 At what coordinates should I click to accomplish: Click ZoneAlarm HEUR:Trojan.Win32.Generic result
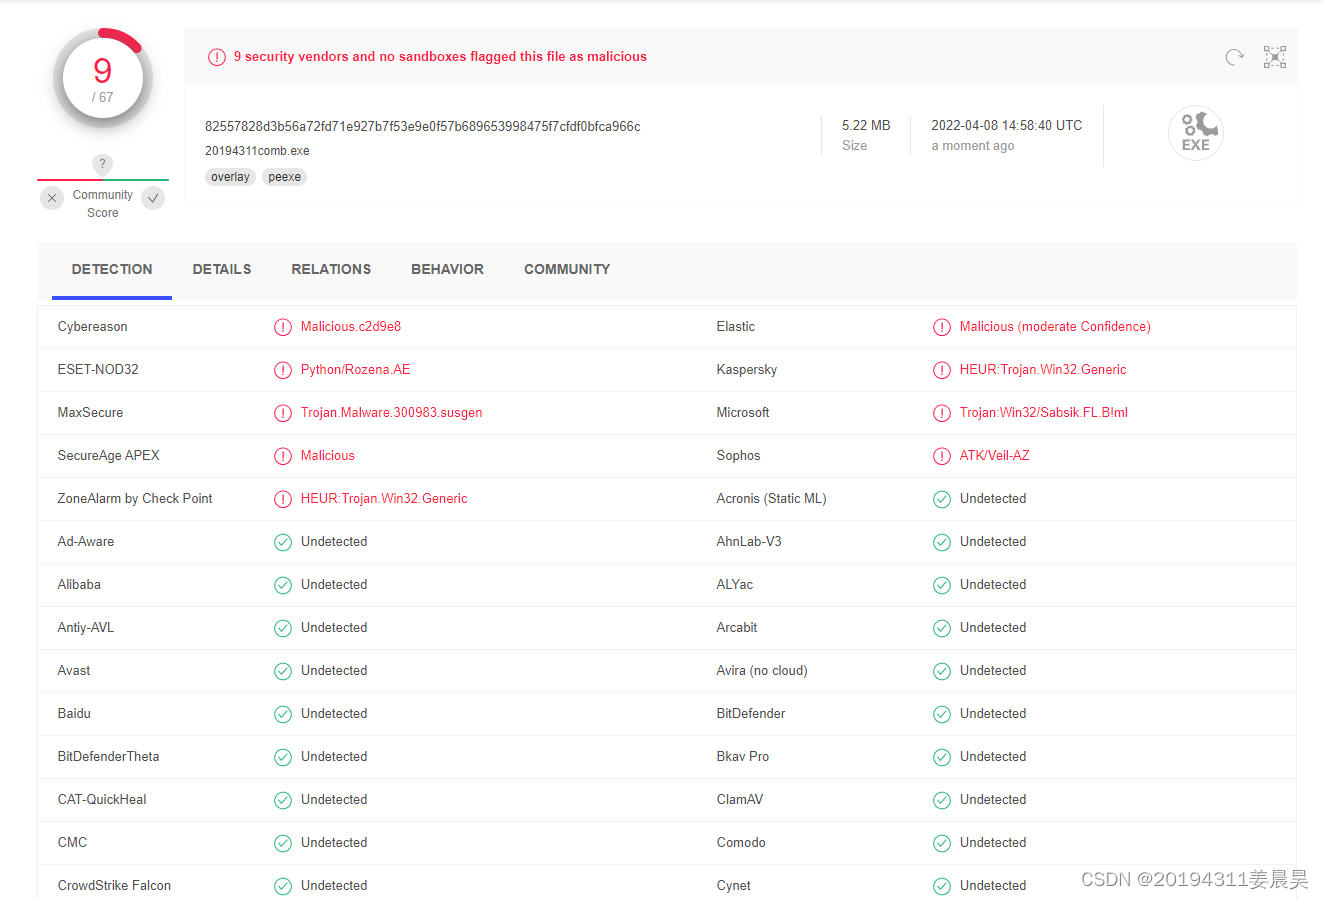[x=384, y=499]
